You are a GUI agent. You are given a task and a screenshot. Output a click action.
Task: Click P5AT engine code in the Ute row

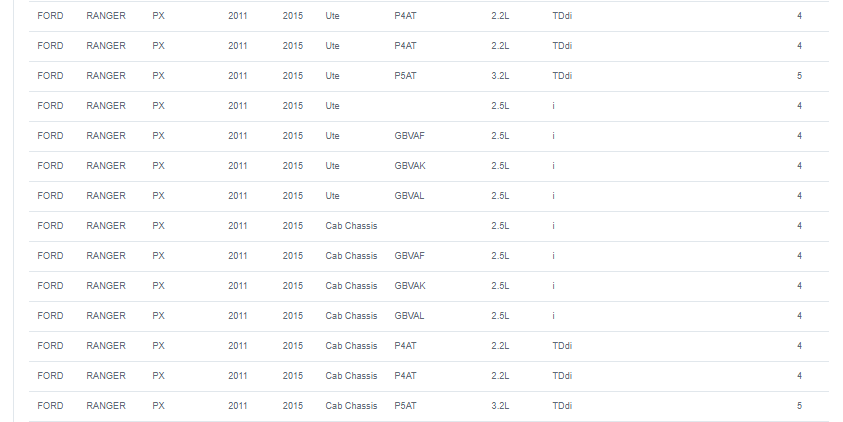[405, 76]
